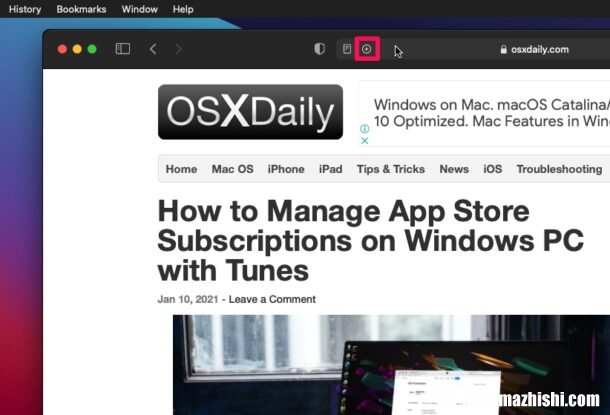Screen dimensions: 610x415
Task: Open the App Store Subscriptions article title
Action: (x=370, y=241)
